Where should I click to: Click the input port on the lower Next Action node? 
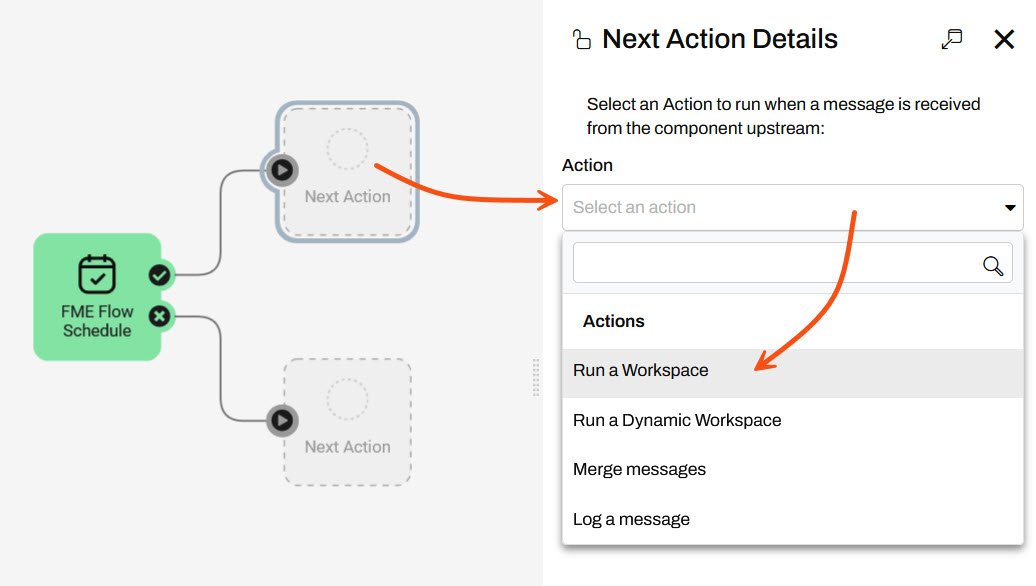[x=281, y=421]
